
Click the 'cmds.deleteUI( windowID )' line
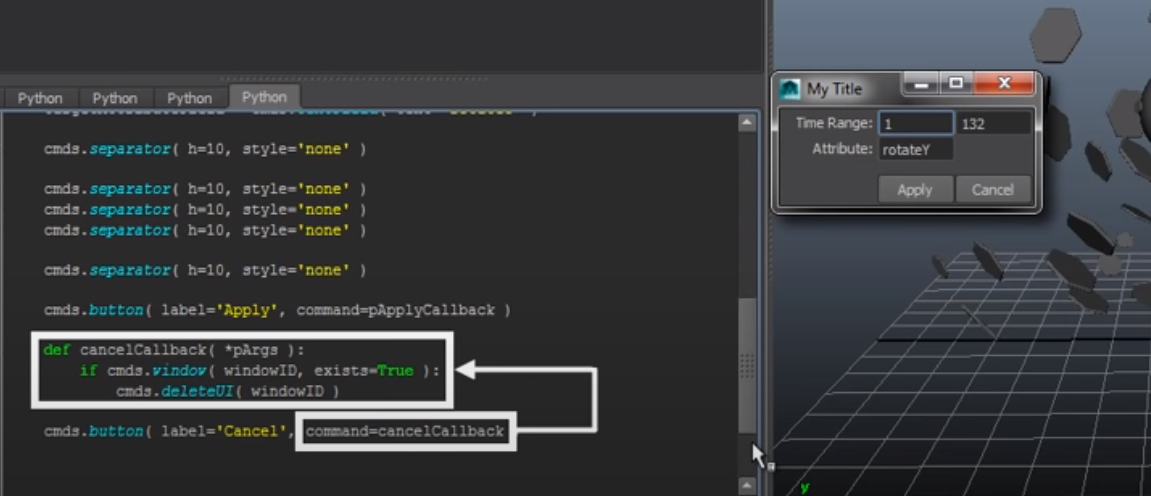[228, 392]
